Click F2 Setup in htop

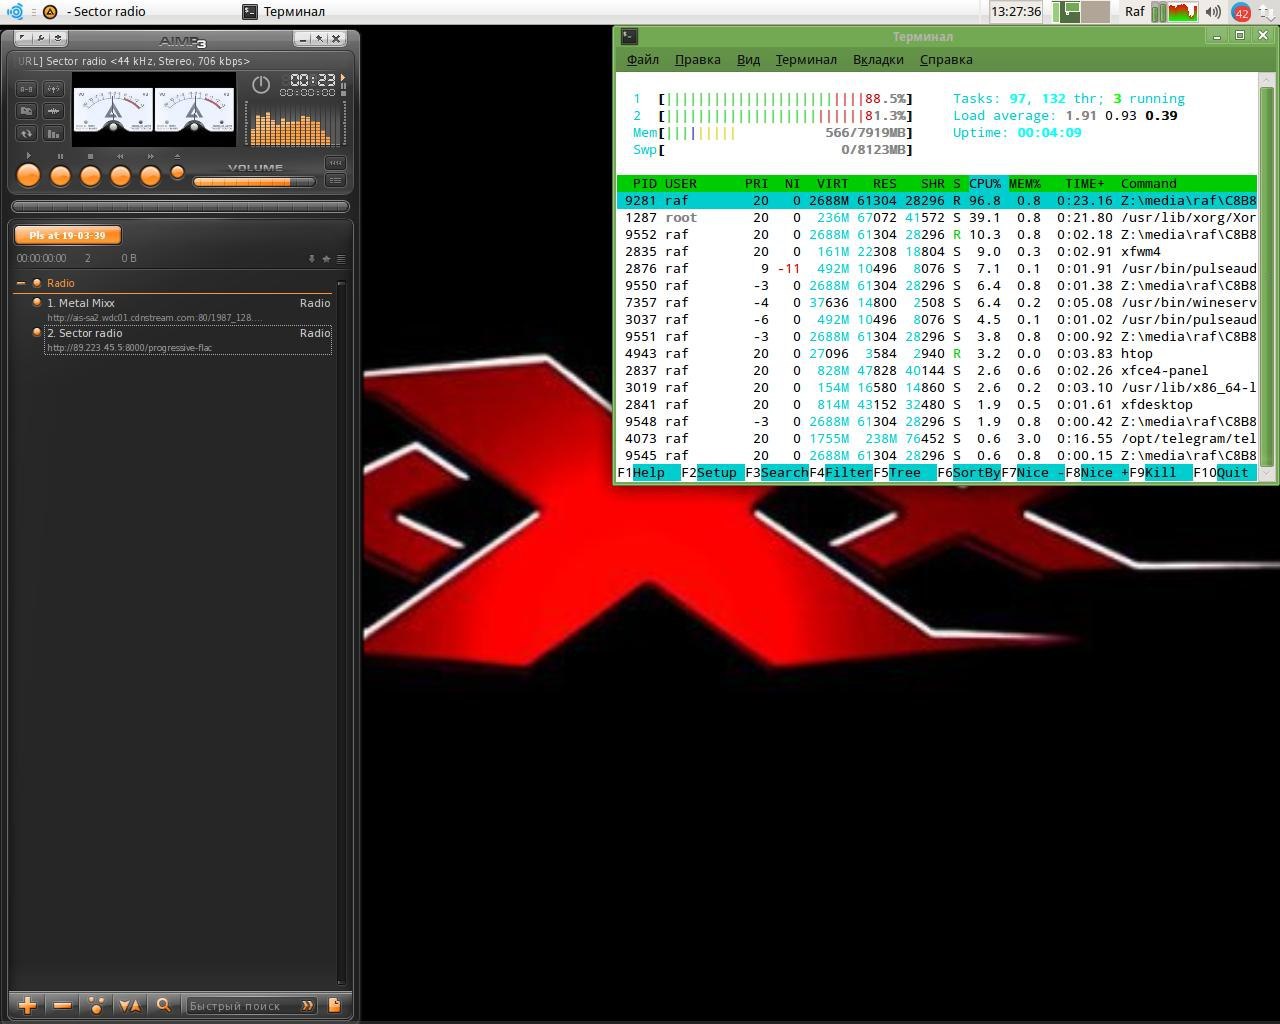point(712,473)
